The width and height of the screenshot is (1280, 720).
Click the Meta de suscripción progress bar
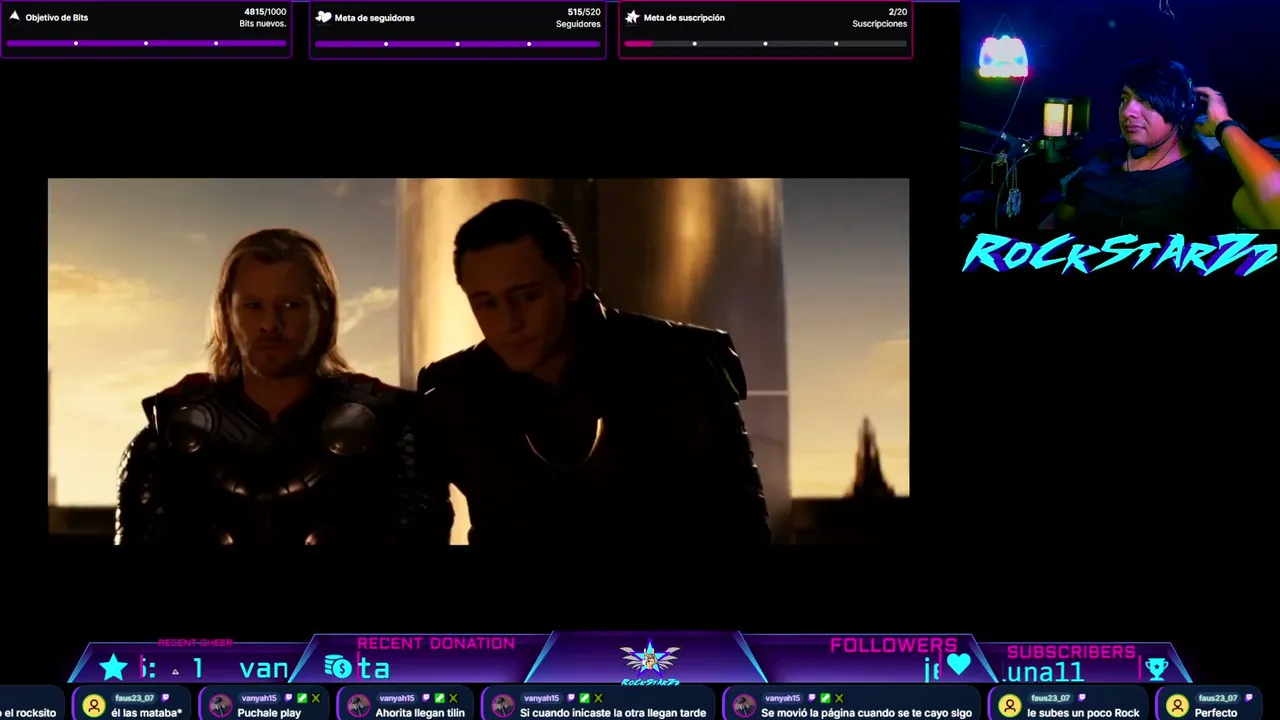click(x=765, y=44)
